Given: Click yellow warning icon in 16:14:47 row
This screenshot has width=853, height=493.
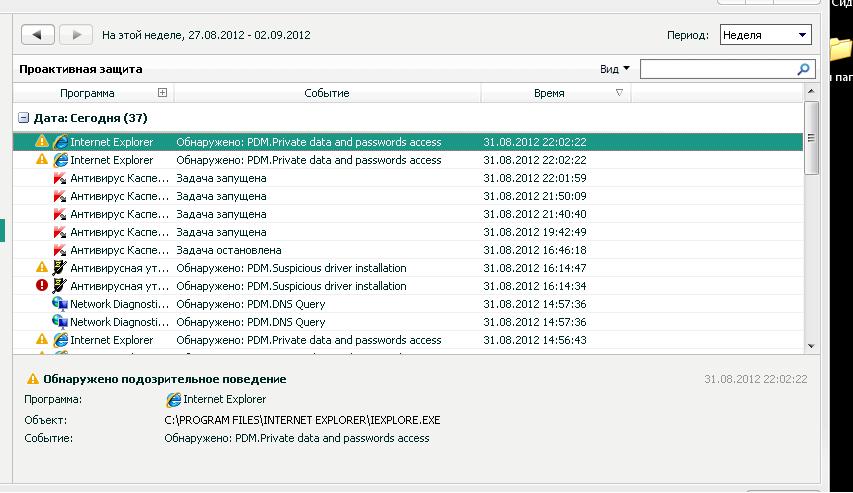Looking at the screenshot, I should point(41,267).
